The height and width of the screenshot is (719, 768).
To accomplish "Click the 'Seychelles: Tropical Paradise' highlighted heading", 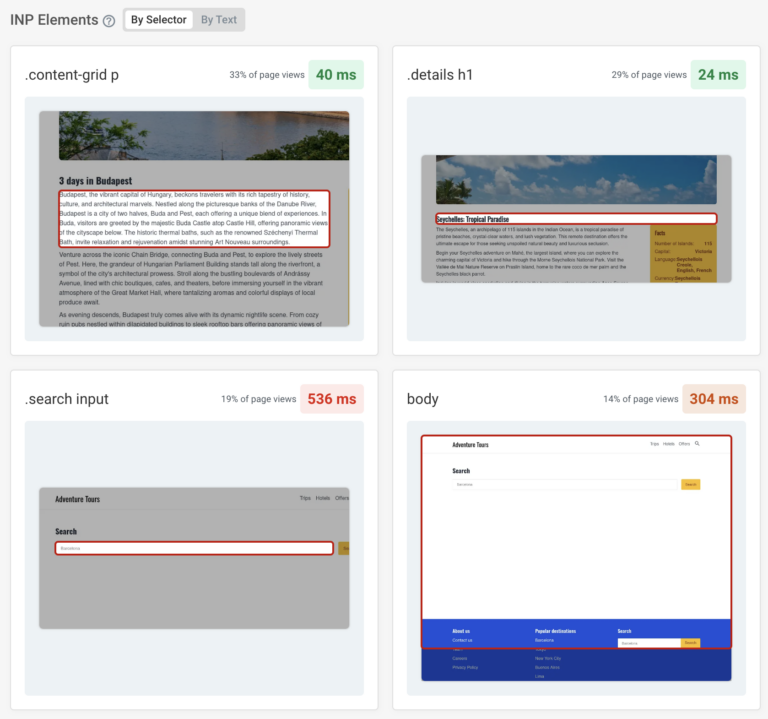I will click(576, 219).
